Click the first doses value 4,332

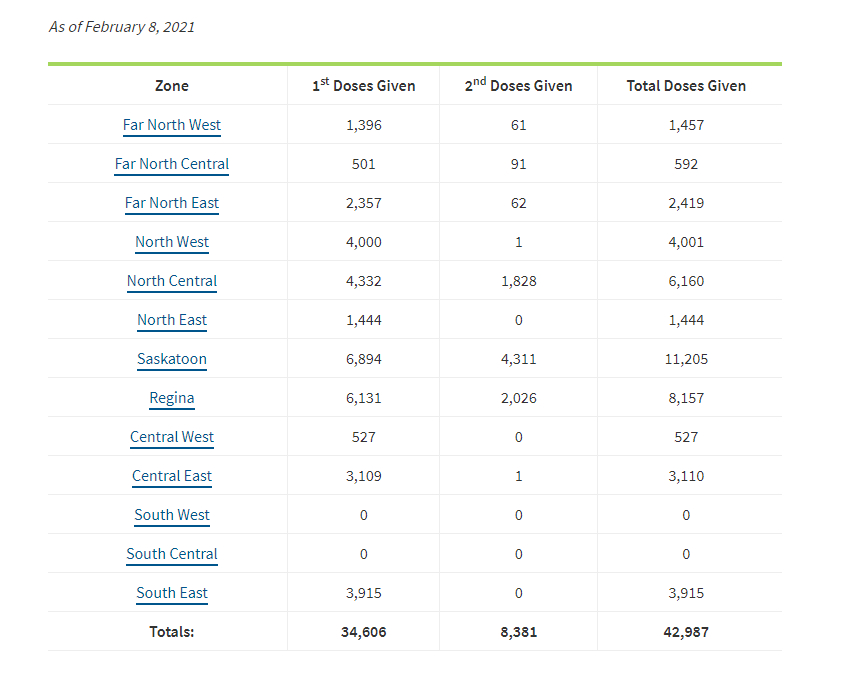coord(364,281)
